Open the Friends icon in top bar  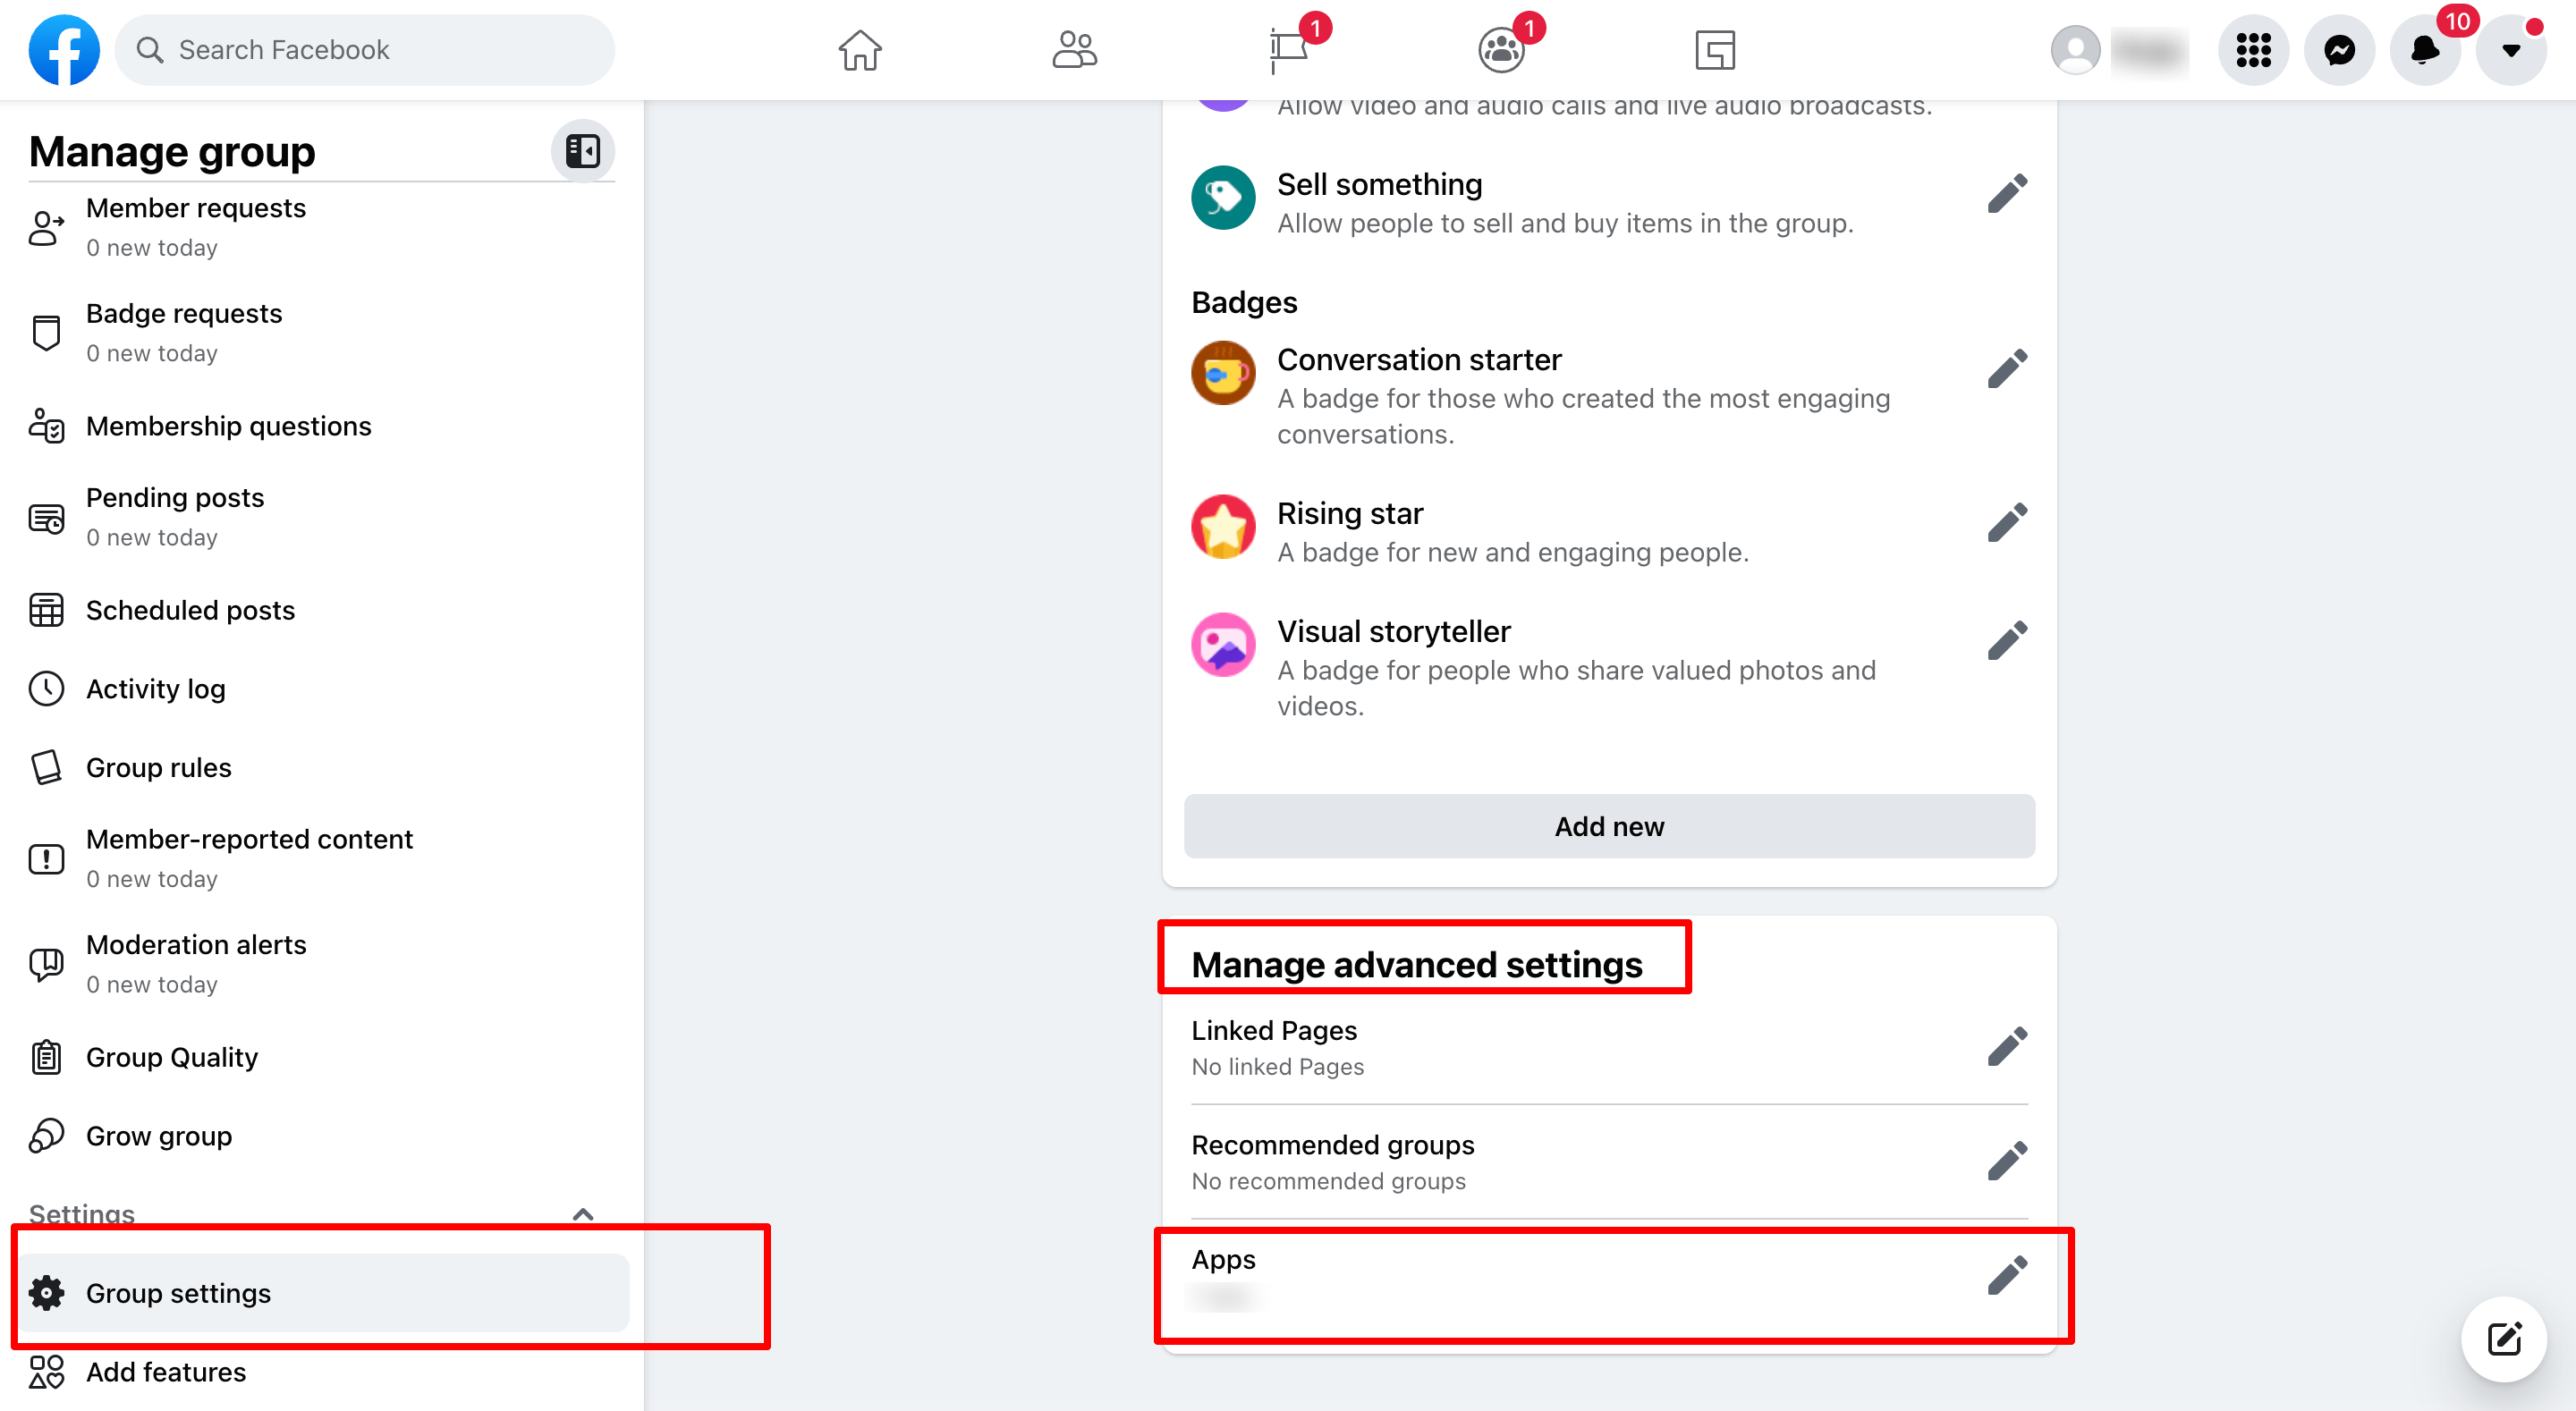pos(1074,50)
